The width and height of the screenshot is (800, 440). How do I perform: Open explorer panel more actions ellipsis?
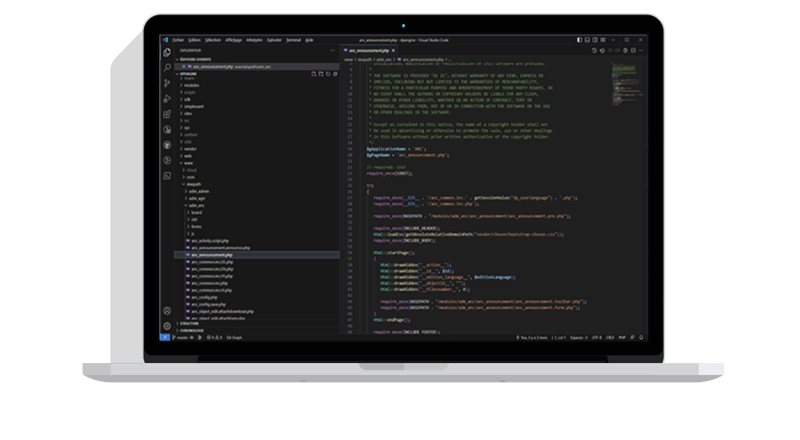coord(333,51)
